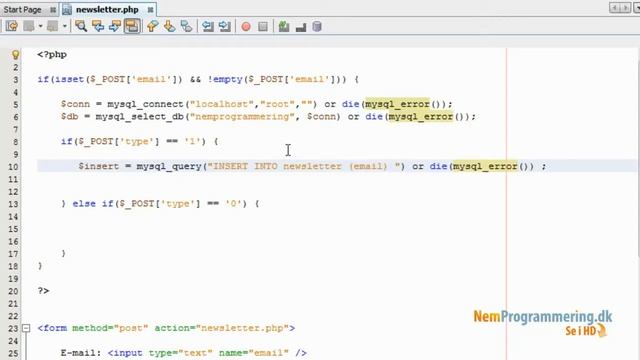
Task: Find the selection with magnifier icon
Action: pyautogui.click(x=81, y=27)
